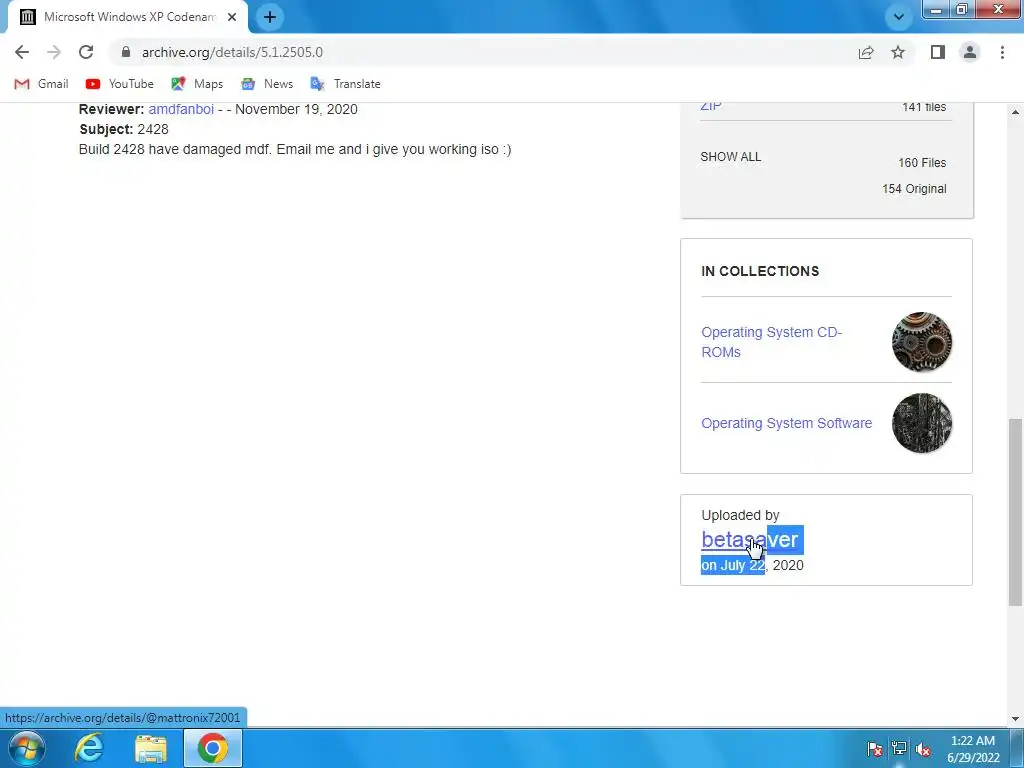
Task: Open YouTube bookmark
Action: coord(120,84)
